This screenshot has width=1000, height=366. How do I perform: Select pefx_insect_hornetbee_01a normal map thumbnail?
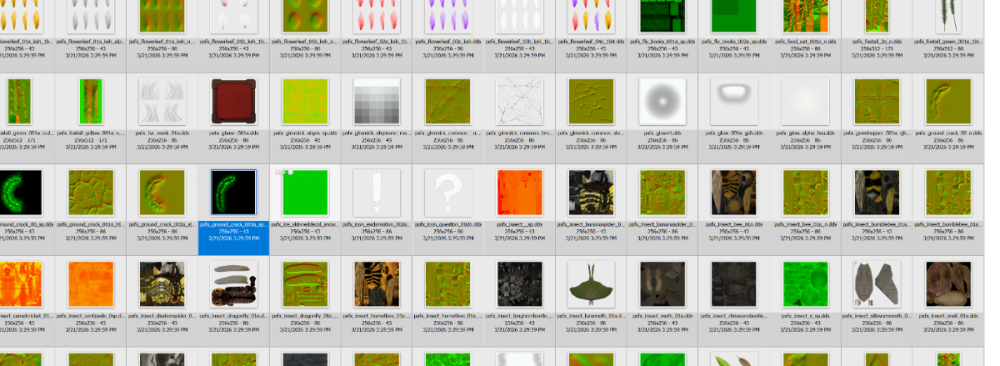[448, 284]
